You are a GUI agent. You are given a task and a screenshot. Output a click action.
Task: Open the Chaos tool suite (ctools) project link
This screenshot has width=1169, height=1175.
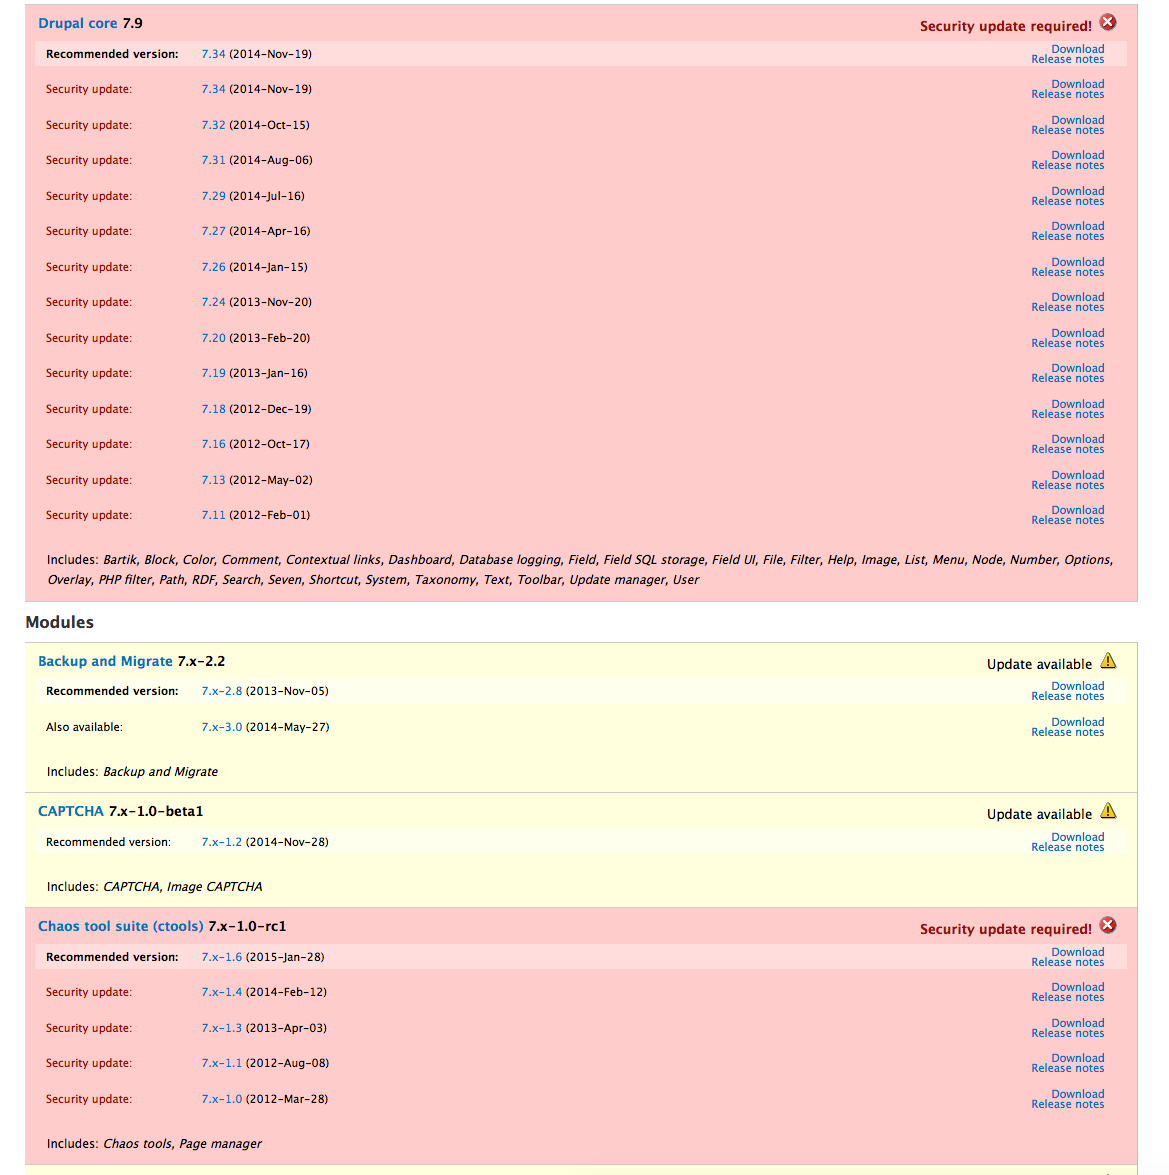pyautogui.click(x=121, y=926)
